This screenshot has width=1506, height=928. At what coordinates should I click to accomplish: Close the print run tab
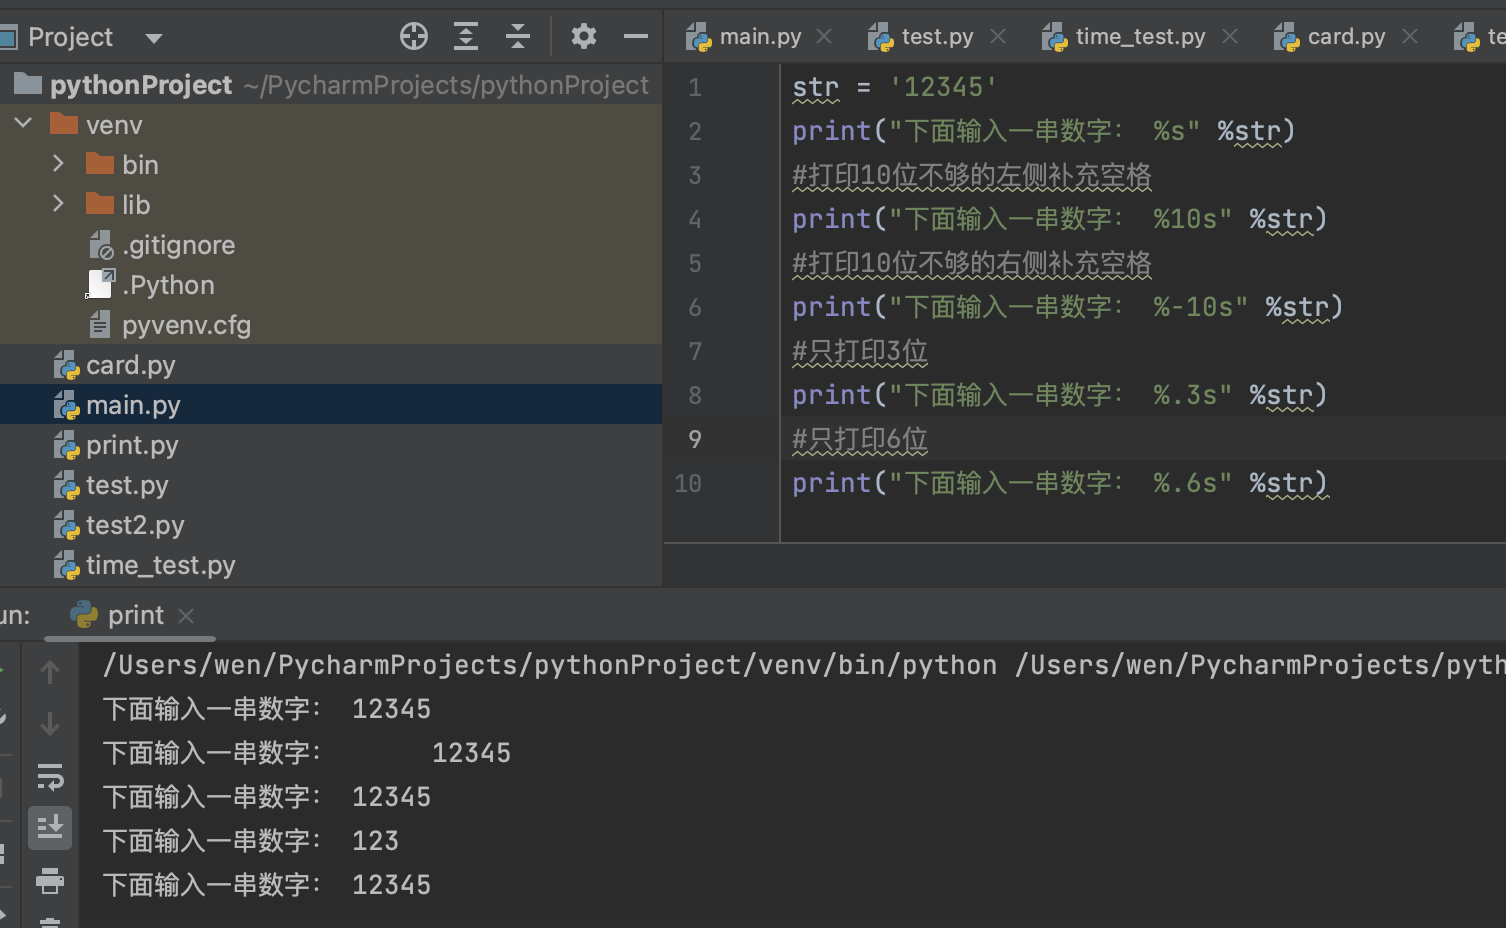[186, 616]
